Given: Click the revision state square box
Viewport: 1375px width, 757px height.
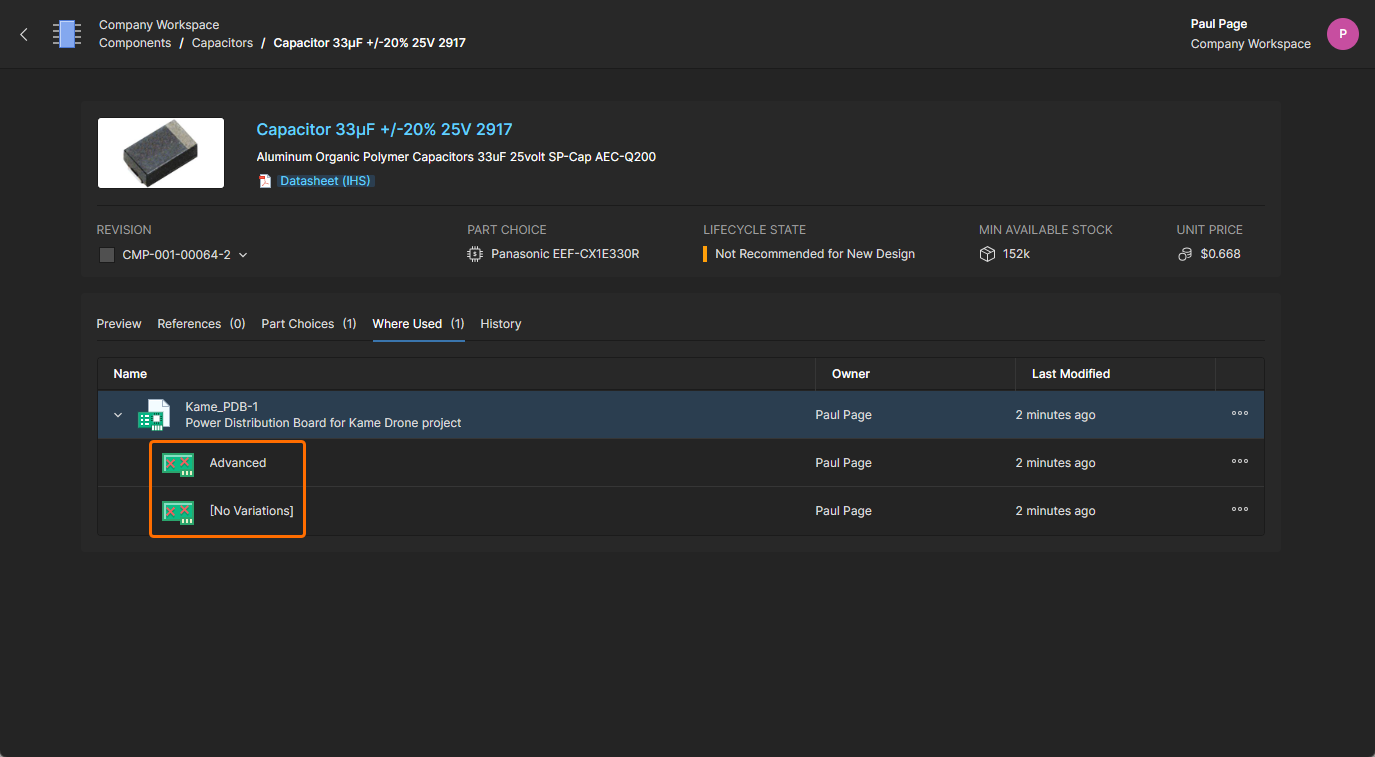Looking at the screenshot, I should [107, 255].
